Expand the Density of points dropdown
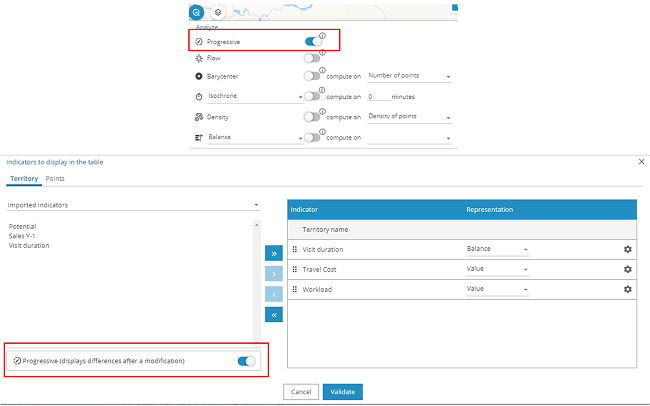 point(410,117)
